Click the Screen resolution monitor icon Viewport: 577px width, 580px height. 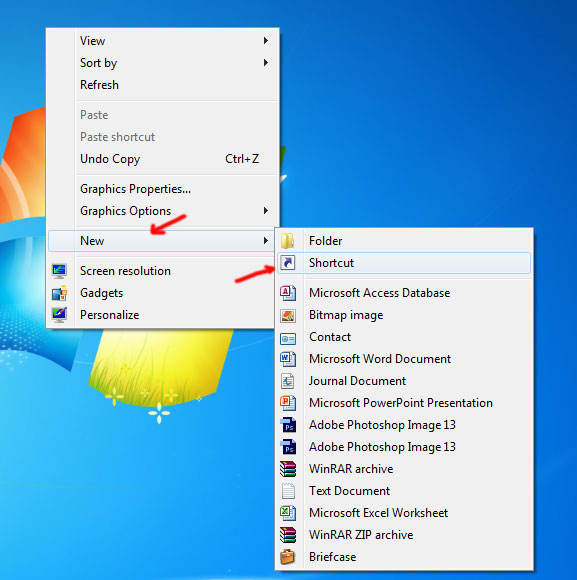click(x=59, y=271)
